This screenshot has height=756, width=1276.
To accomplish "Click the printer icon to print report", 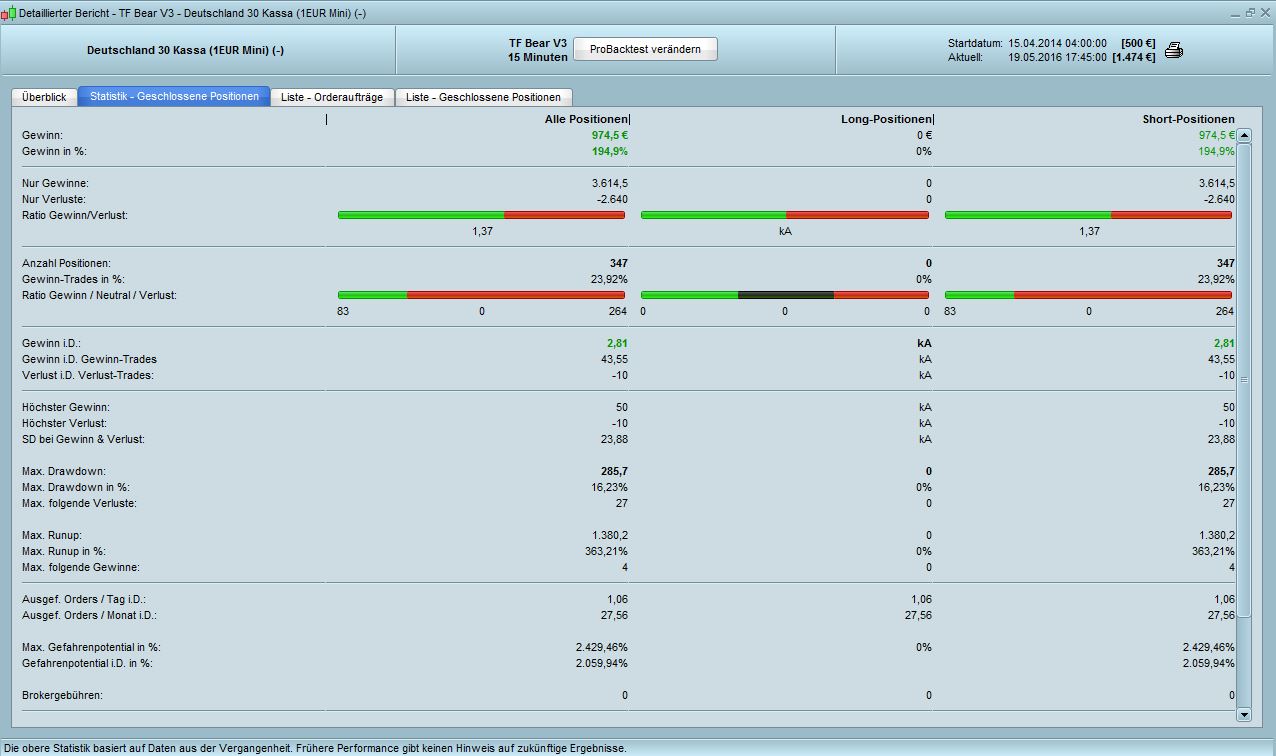I will (x=1174, y=50).
